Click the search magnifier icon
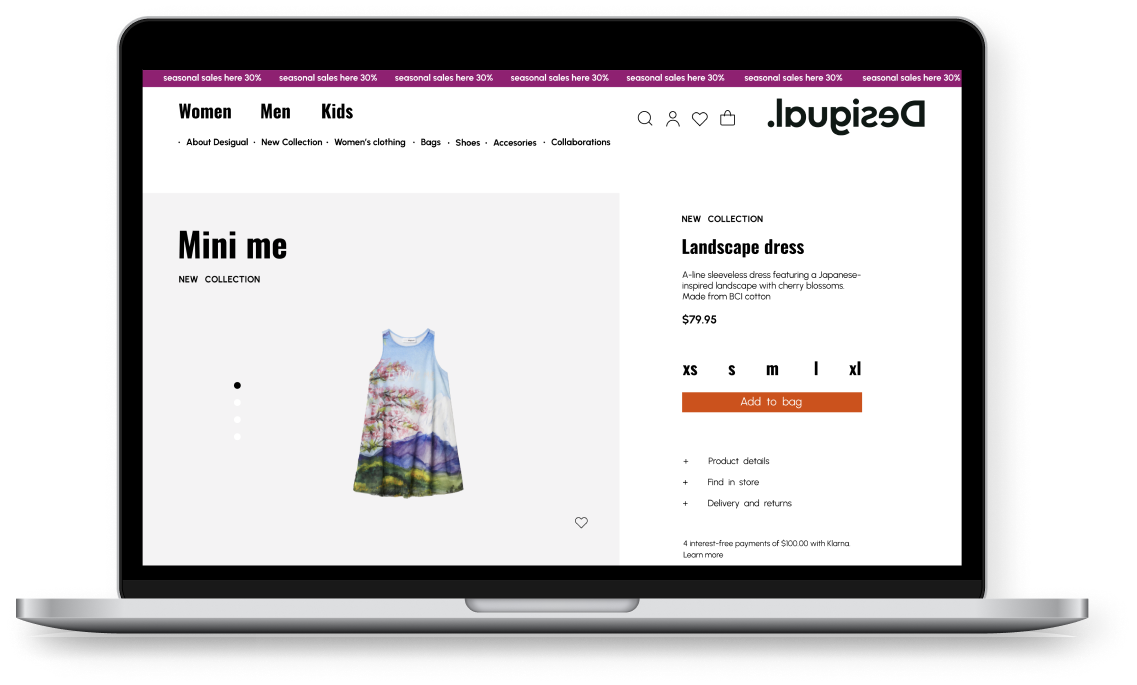This screenshot has height=685, width=1137. pyautogui.click(x=645, y=119)
